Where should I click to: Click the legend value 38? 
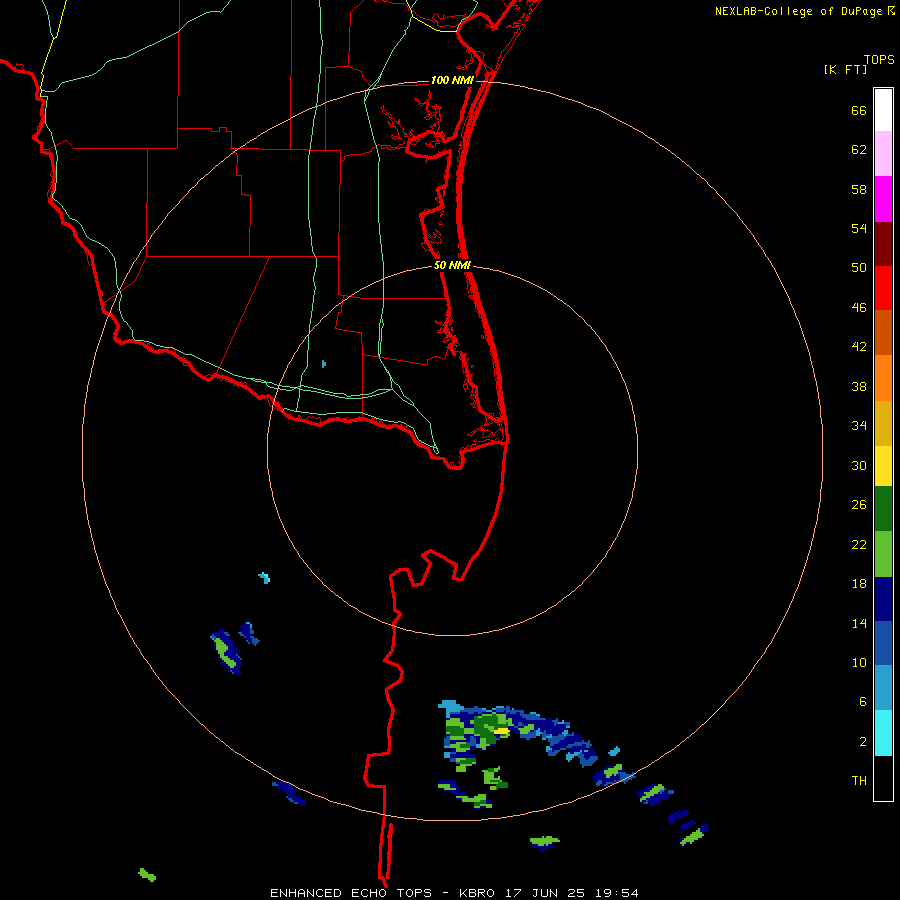click(859, 386)
